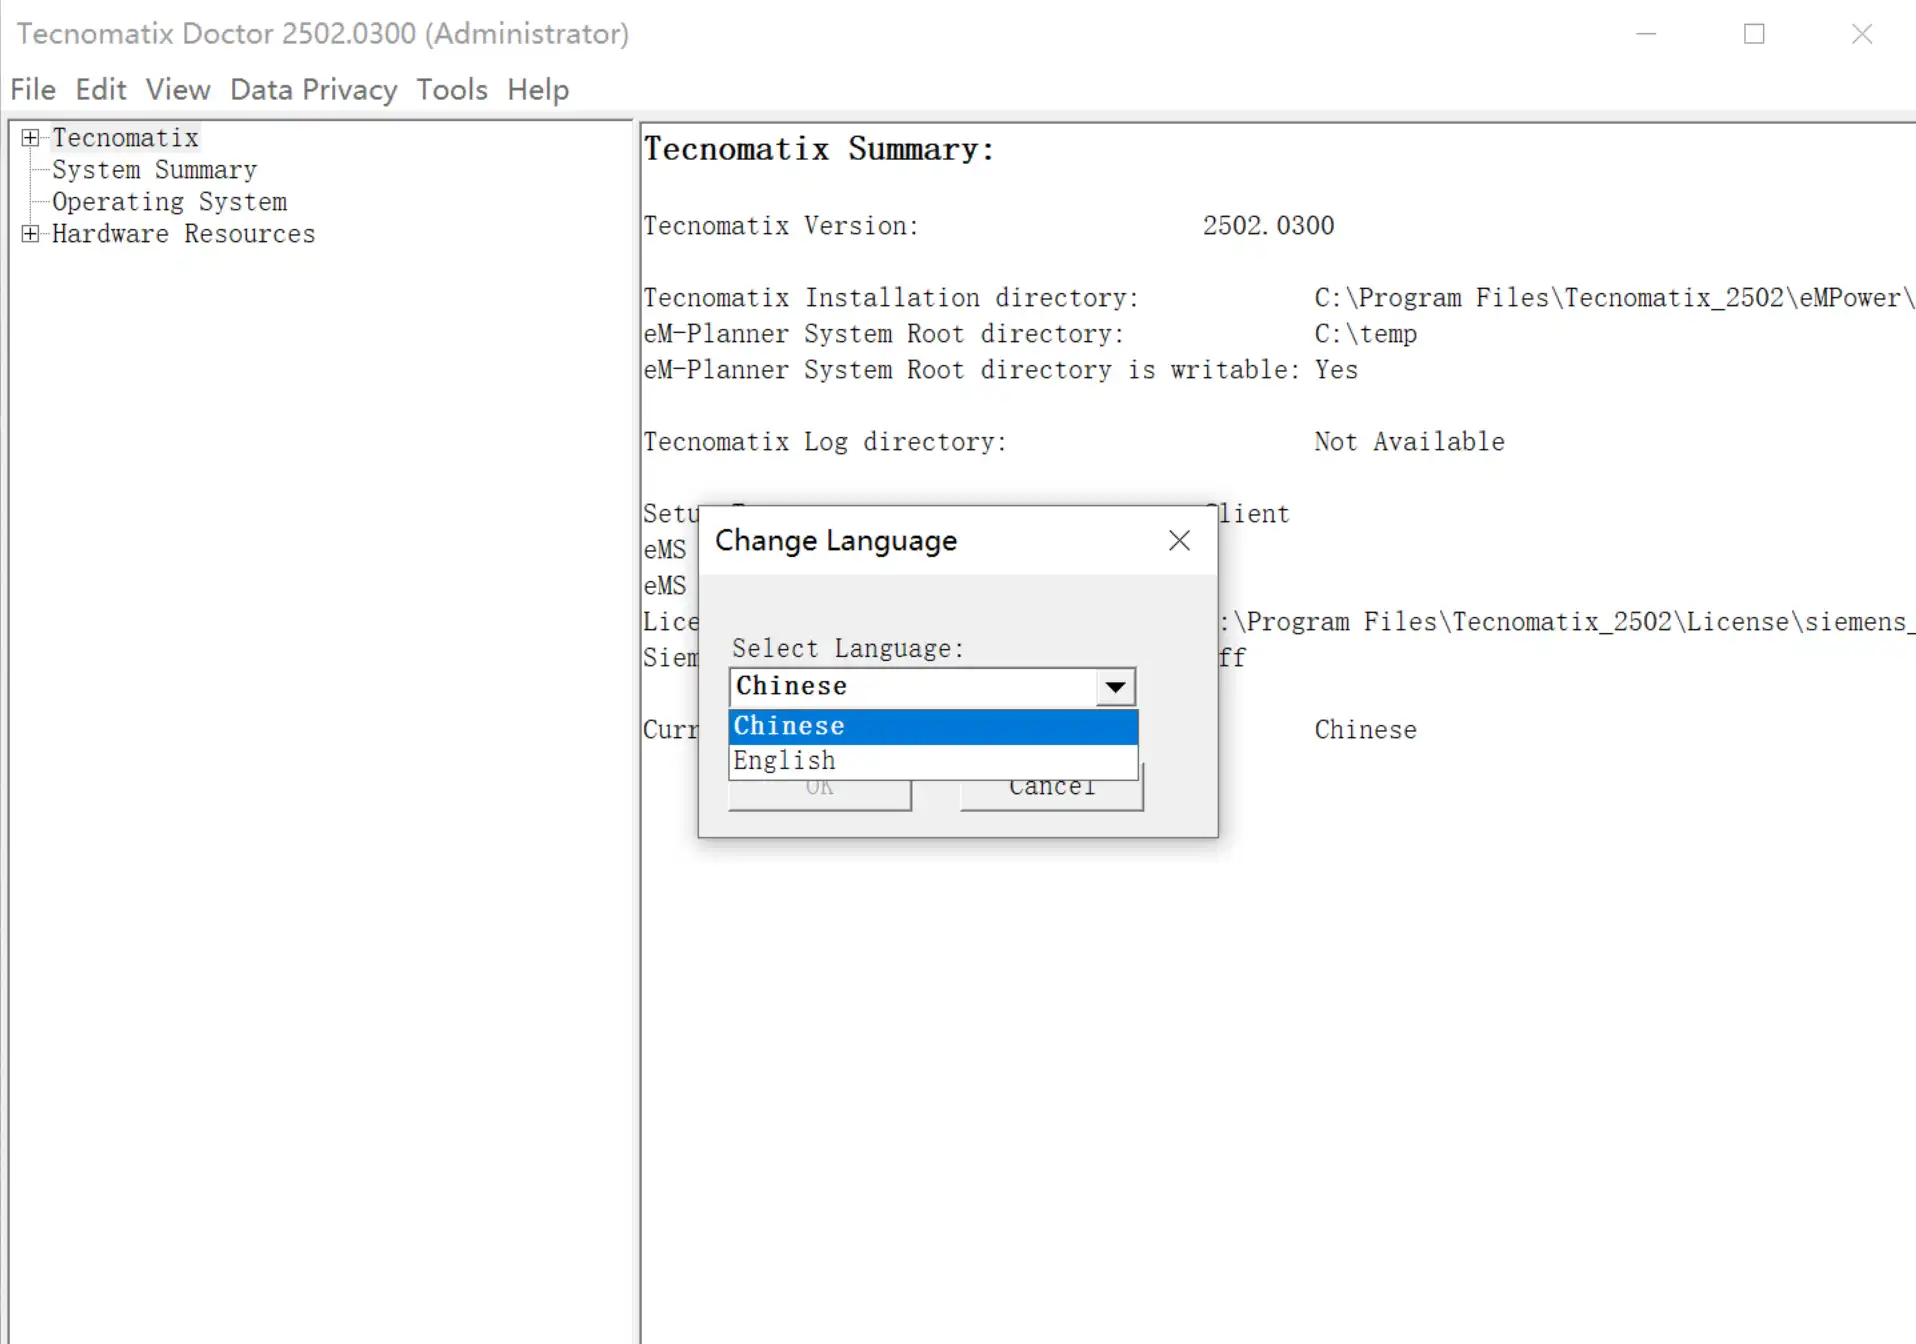The image size is (1916, 1344).
Task: Open the File menu
Action: pos(33,90)
